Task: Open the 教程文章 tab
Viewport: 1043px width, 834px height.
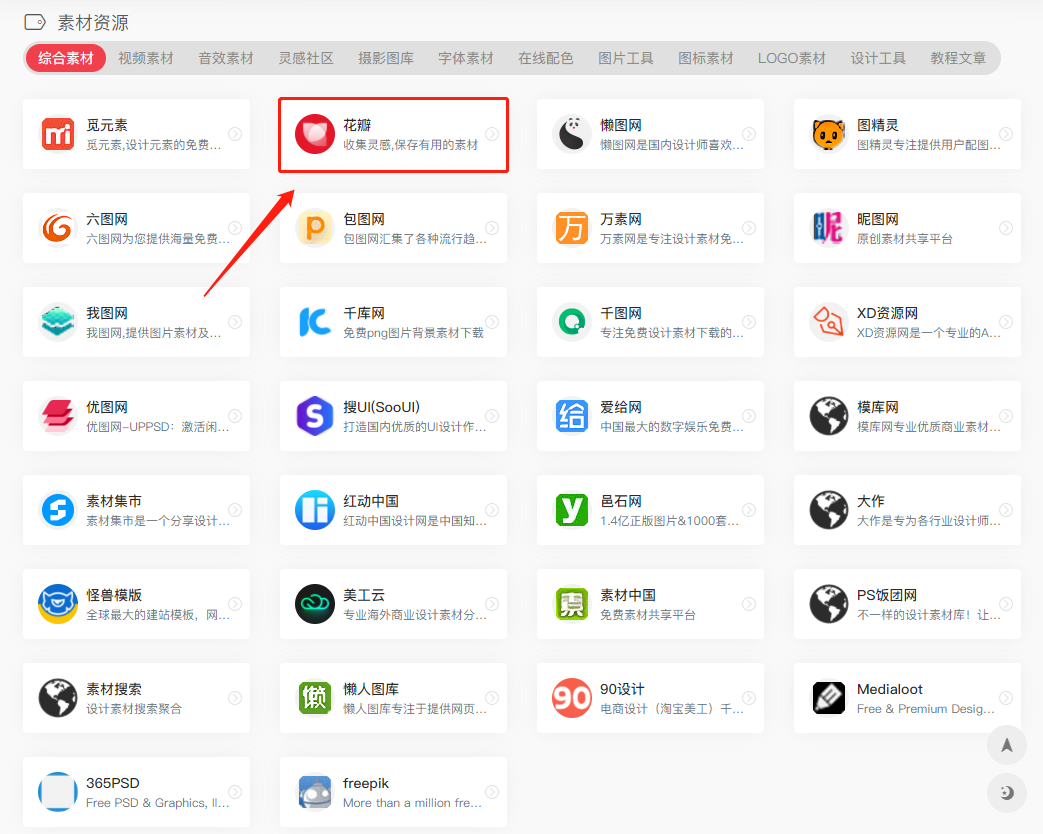Action: click(x=958, y=58)
